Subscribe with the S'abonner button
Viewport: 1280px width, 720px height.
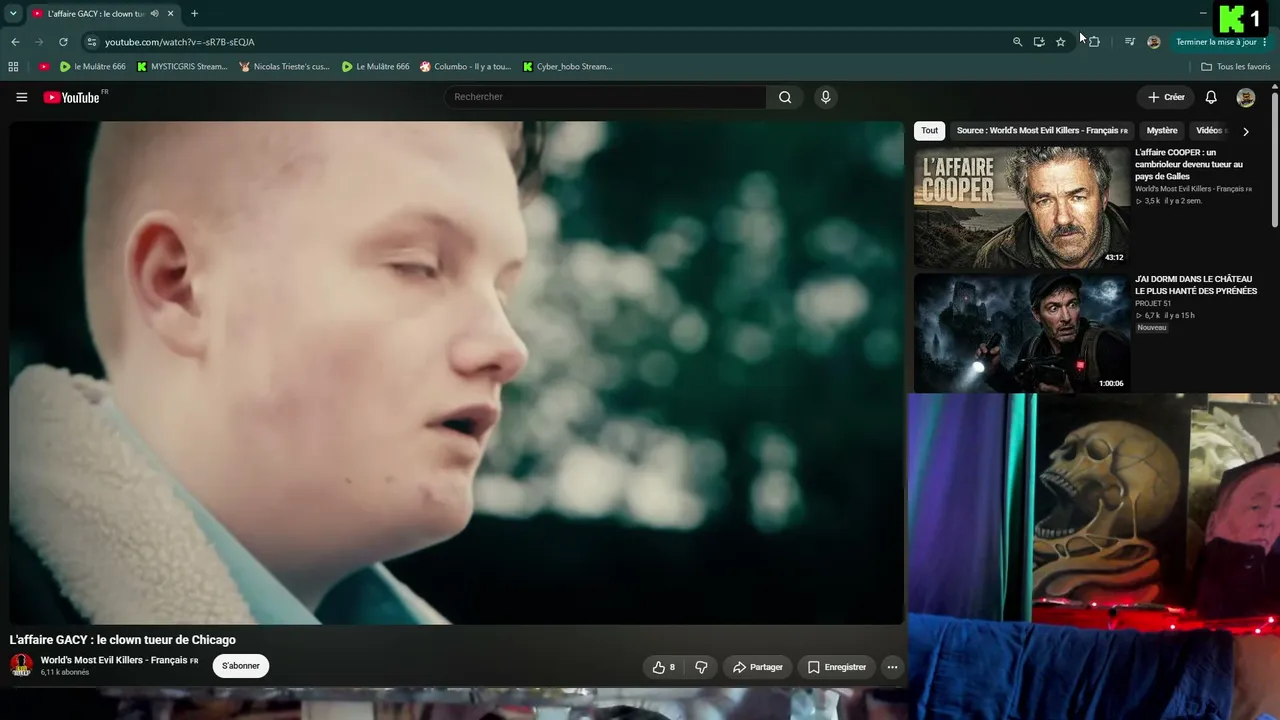(241, 666)
